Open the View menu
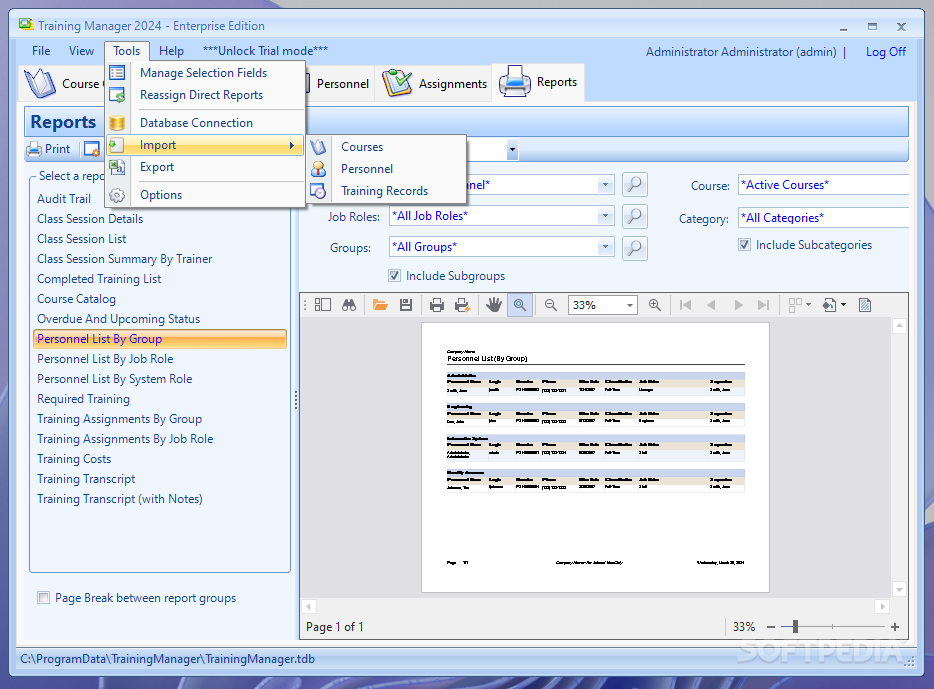This screenshot has height=689, width=934. (81, 51)
